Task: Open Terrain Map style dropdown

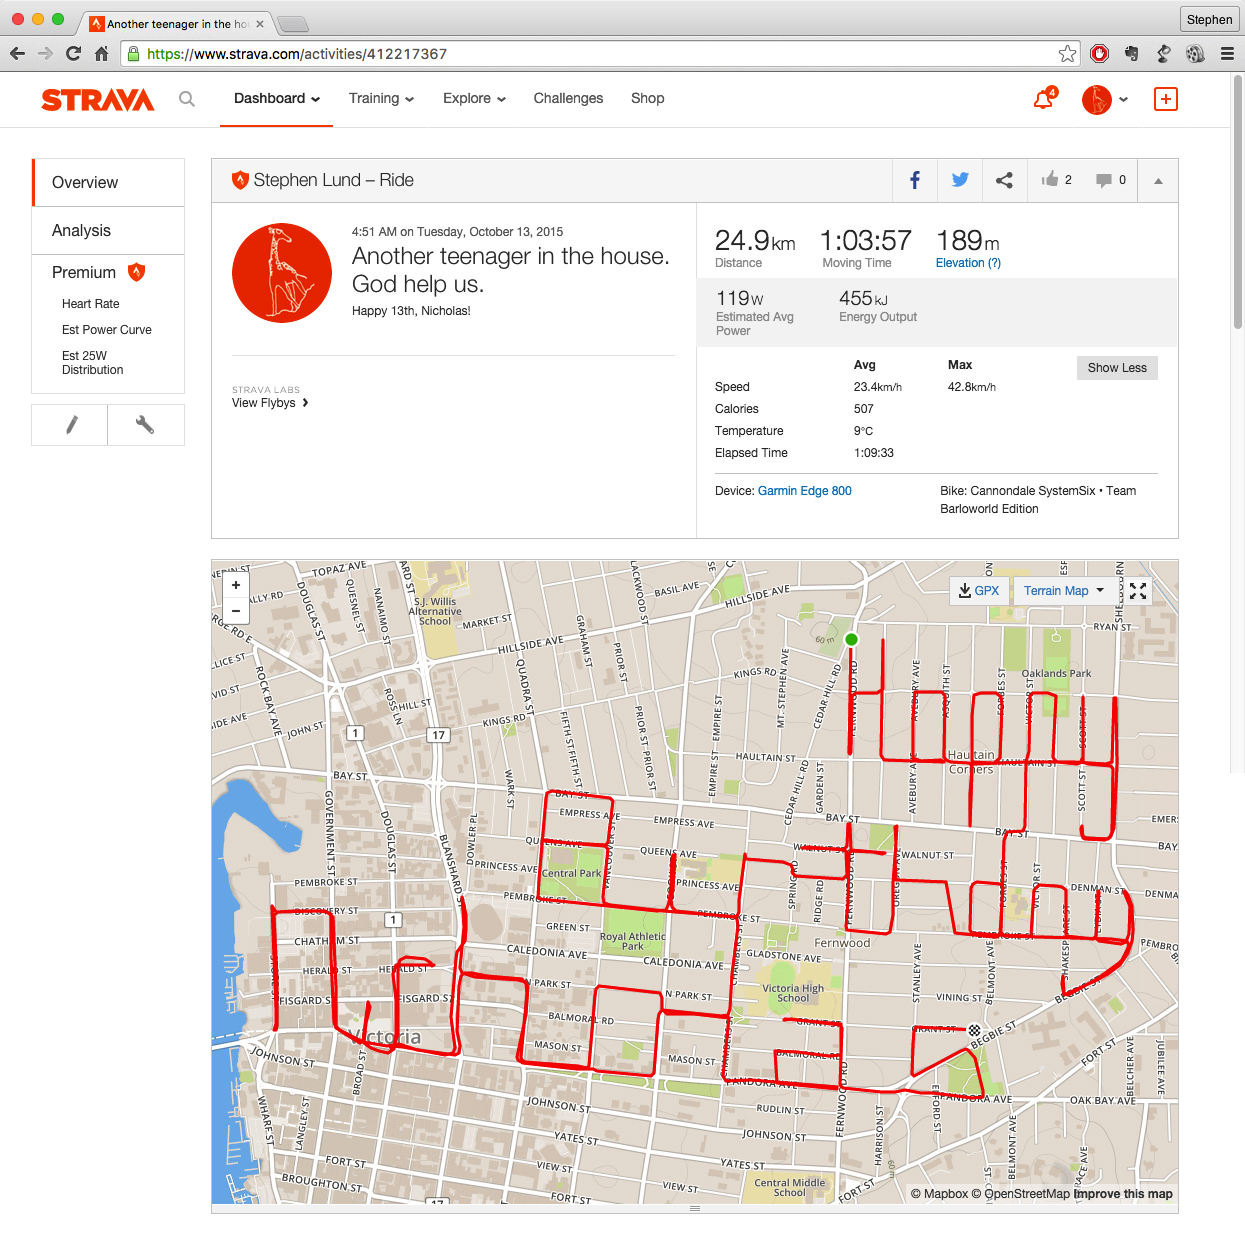Action: (1064, 591)
